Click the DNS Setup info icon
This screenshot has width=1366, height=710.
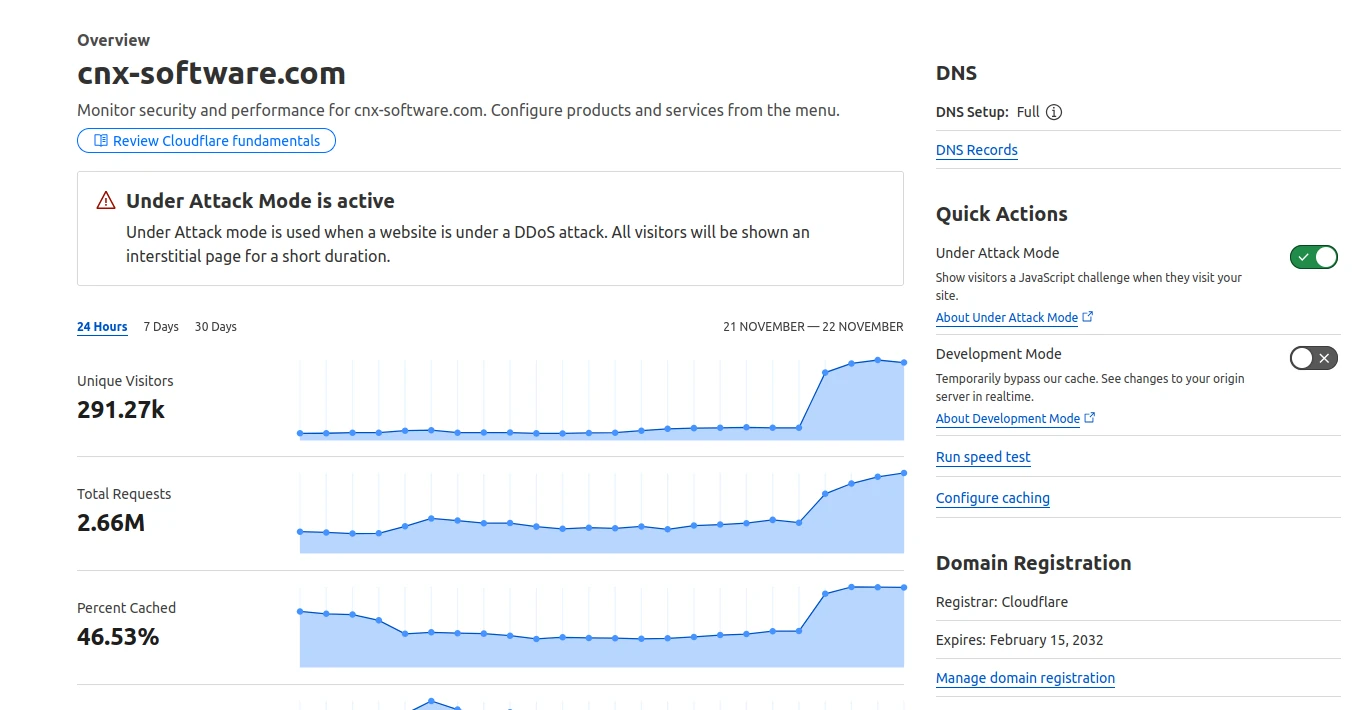pos(1054,112)
